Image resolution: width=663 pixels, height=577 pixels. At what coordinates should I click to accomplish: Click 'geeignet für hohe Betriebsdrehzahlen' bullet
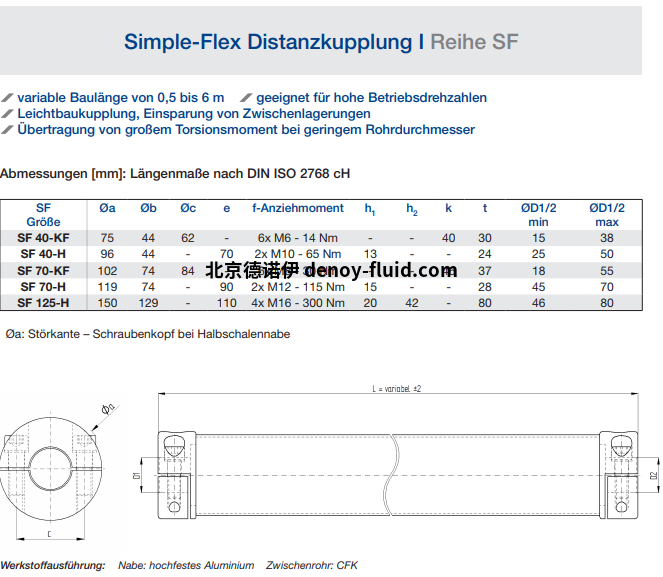[371, 98]
